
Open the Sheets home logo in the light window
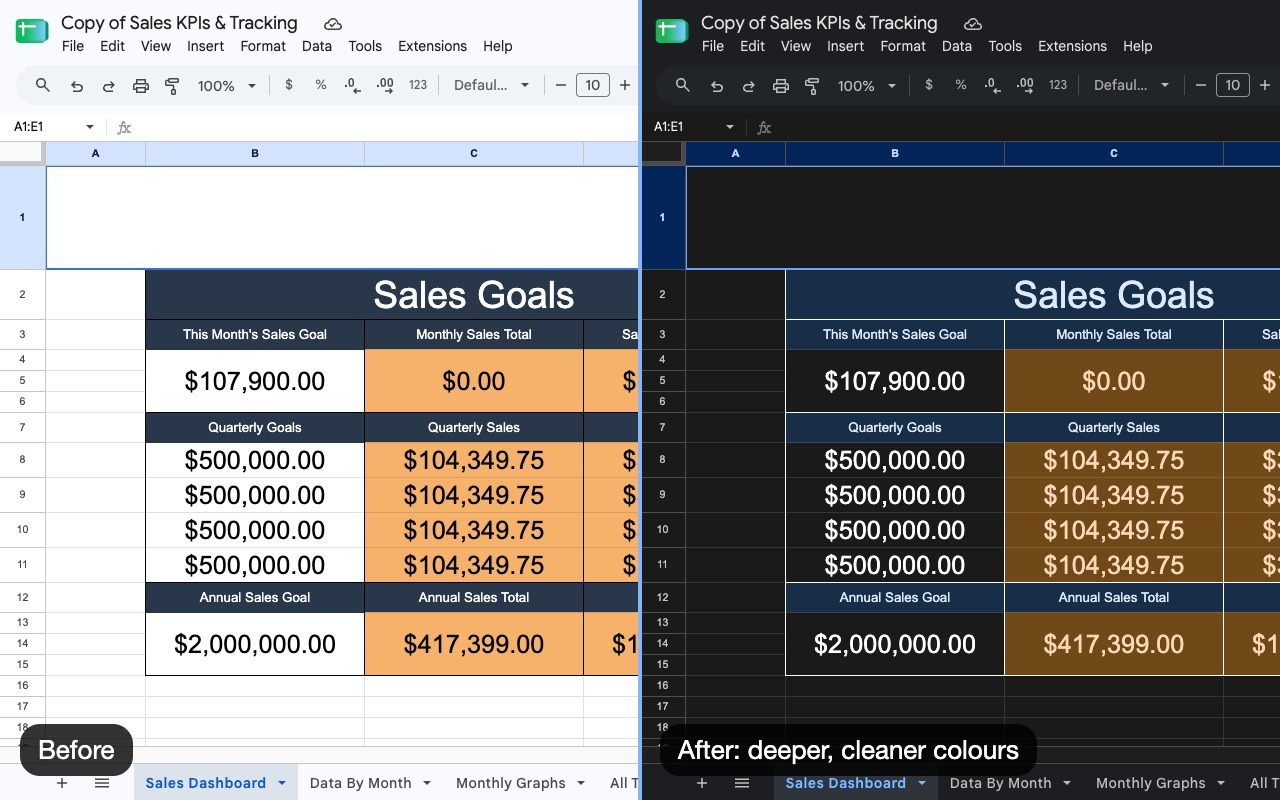(x=32, y=31)
